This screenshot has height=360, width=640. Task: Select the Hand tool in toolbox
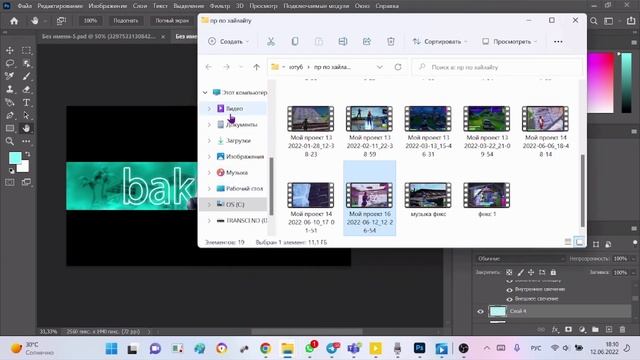[x=26, y=128]
